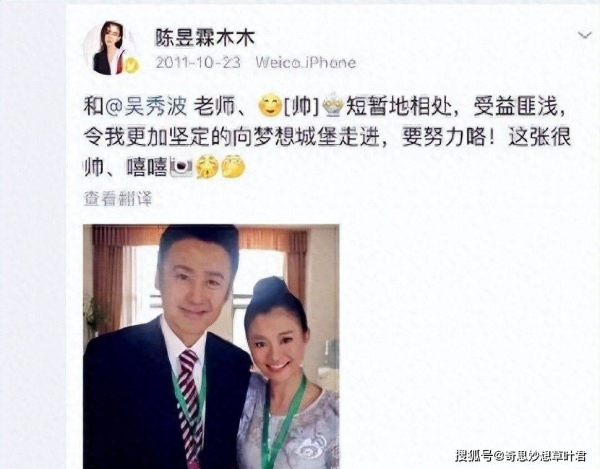Open the post author's profile avatar

[x=109, y=47]
